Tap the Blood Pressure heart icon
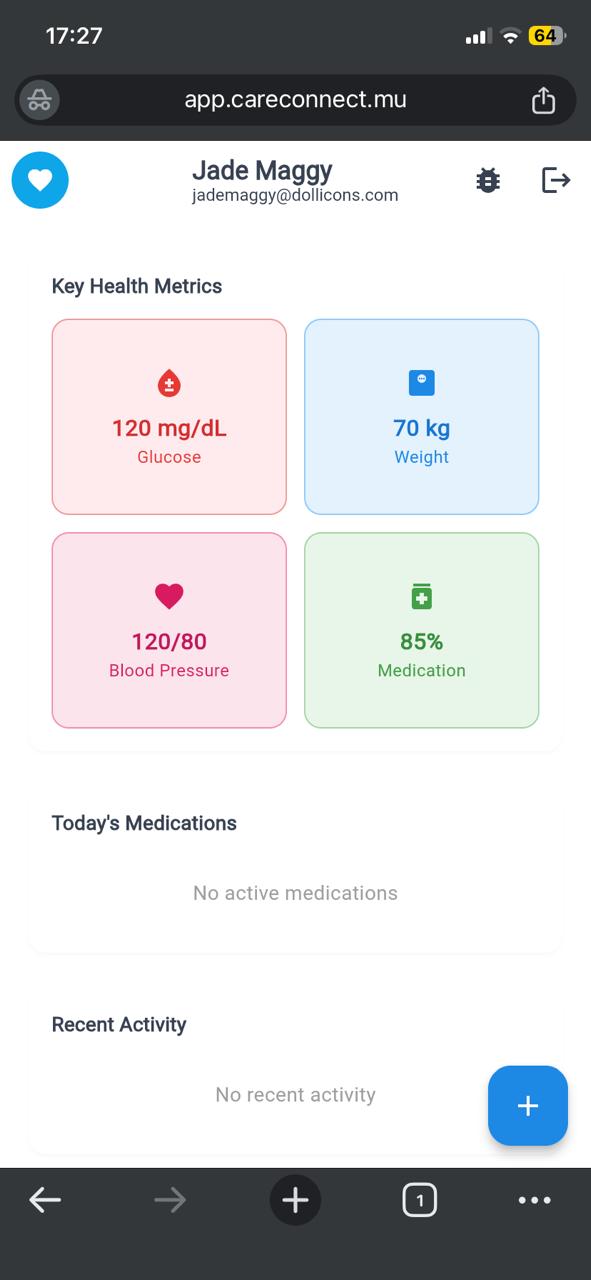Image resolution: width=591 pixels, height=1280 pixels. 168,595
